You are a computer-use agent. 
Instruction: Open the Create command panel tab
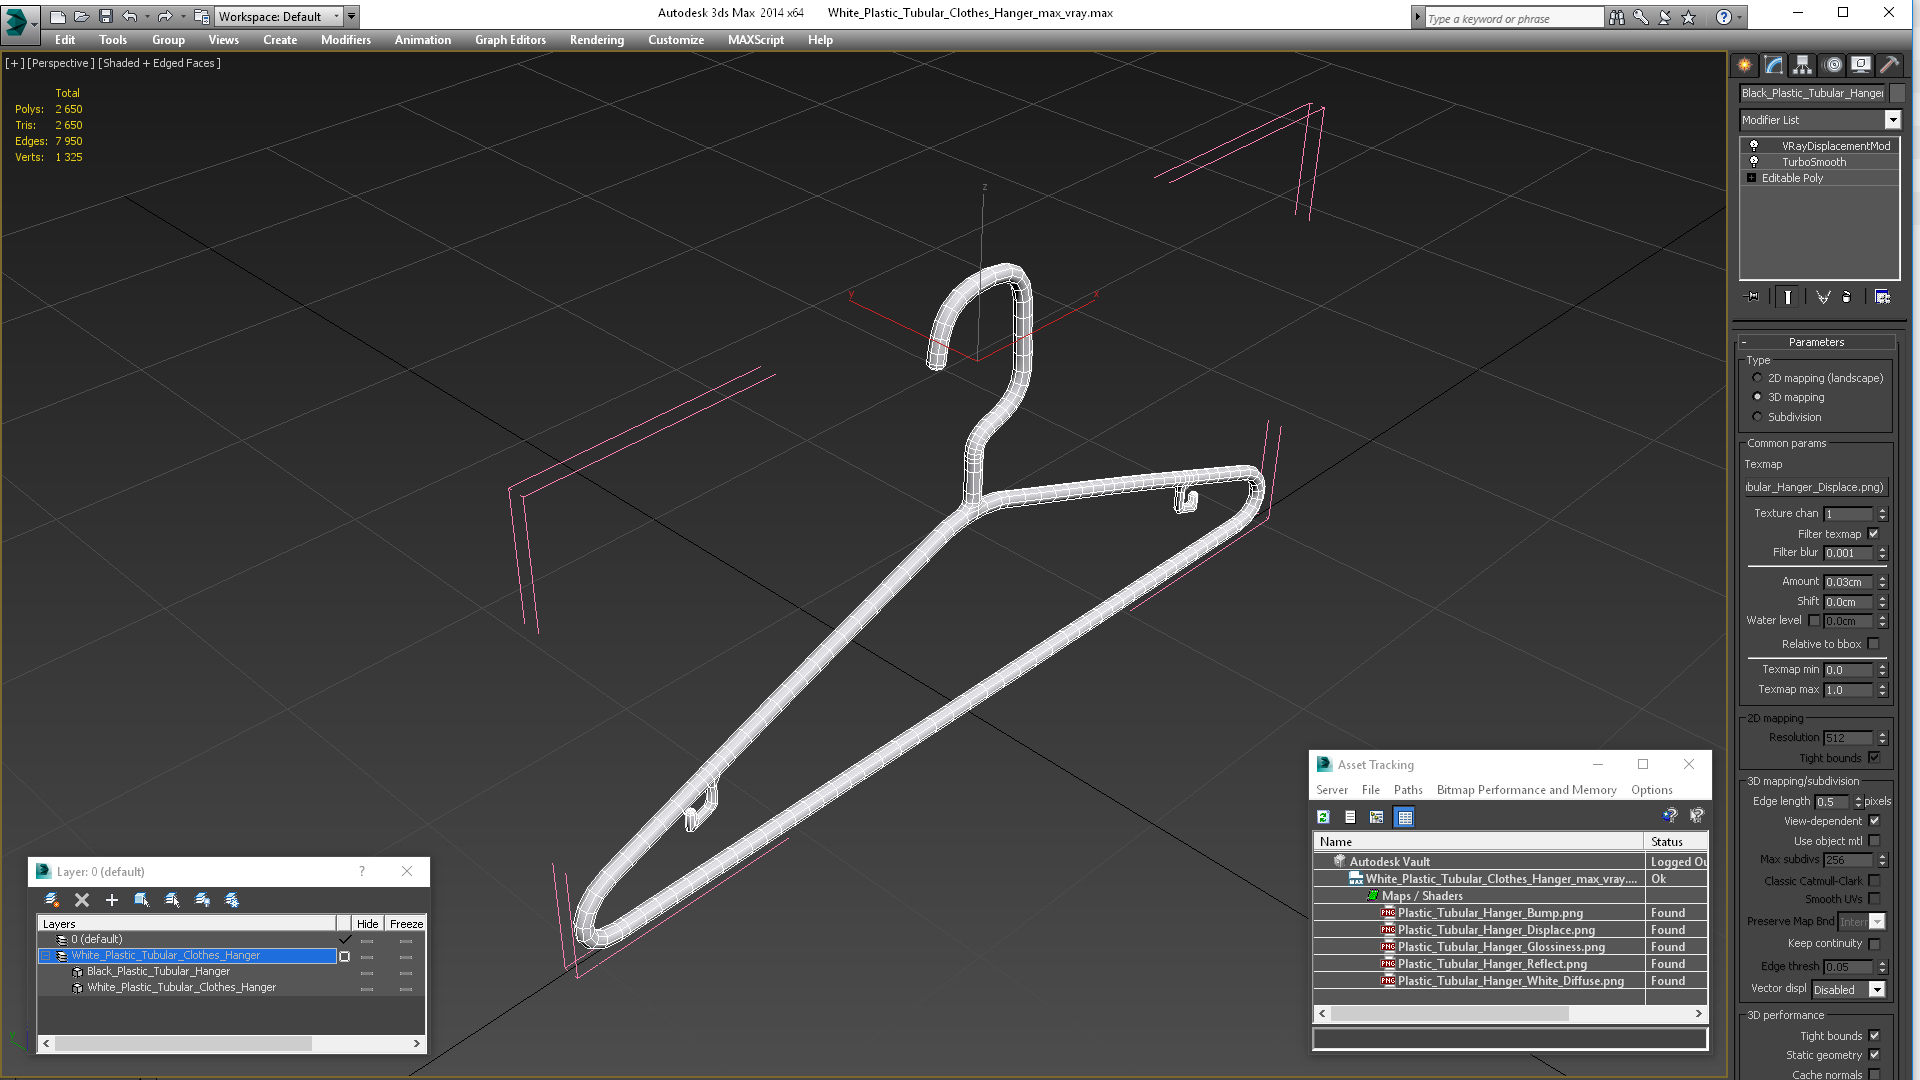(x=1744, y=65)
